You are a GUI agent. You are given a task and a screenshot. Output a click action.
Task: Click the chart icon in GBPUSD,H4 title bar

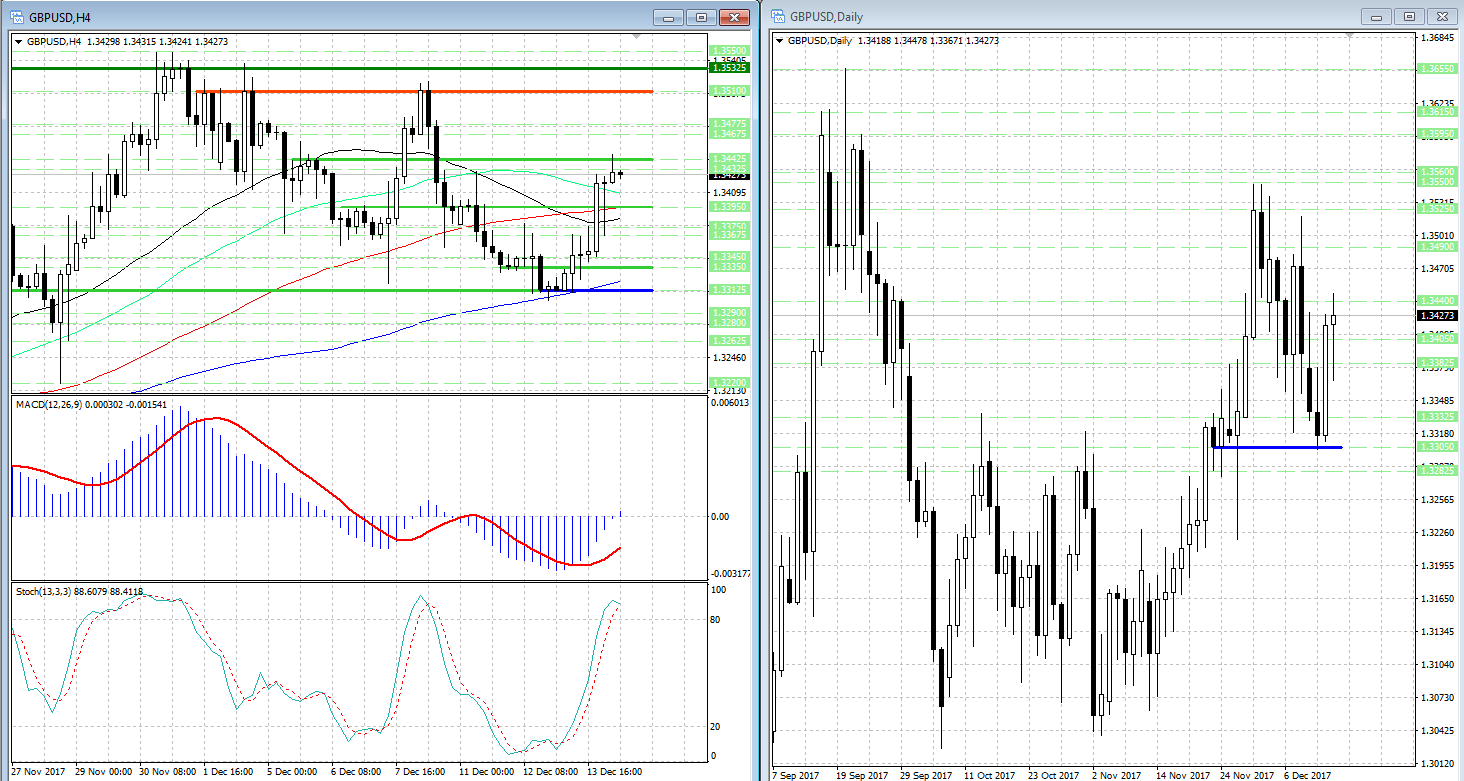(x=16, y=17)
